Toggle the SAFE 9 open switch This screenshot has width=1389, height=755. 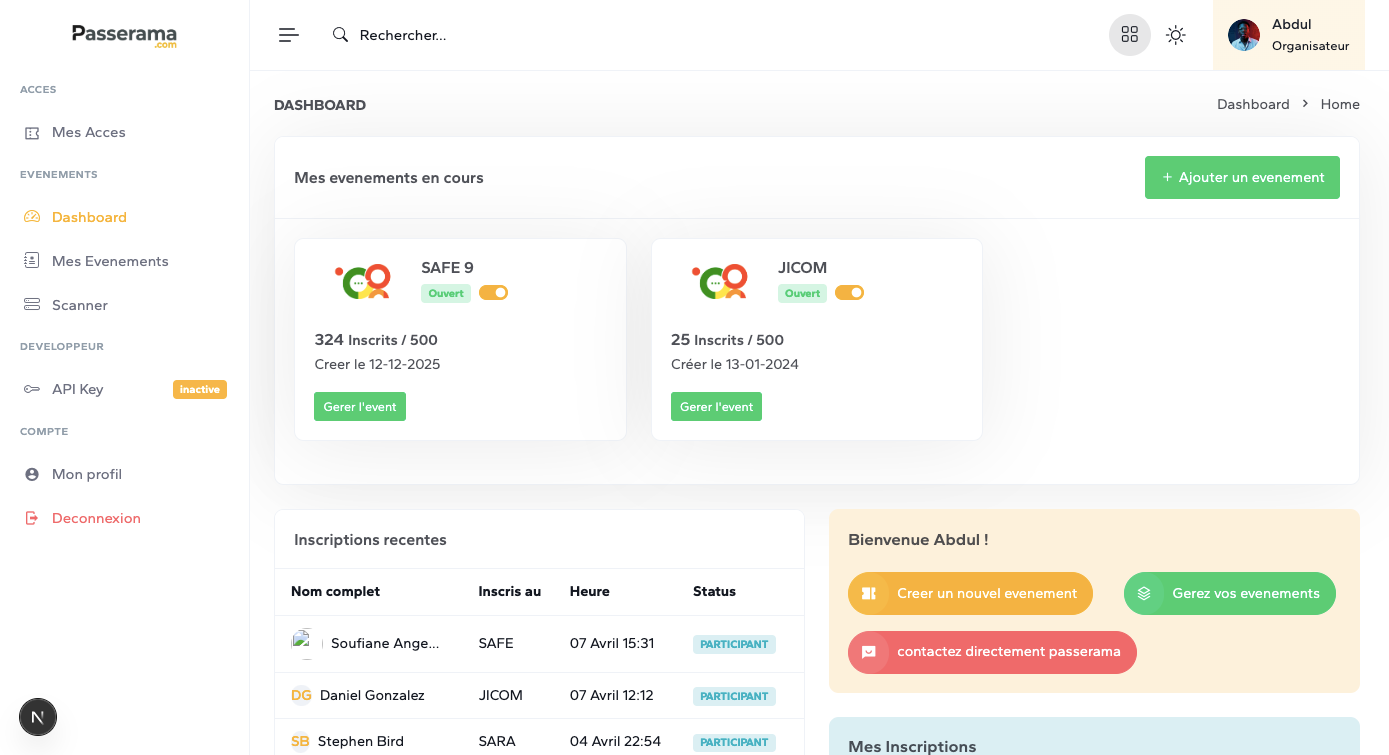coord(493,293)
